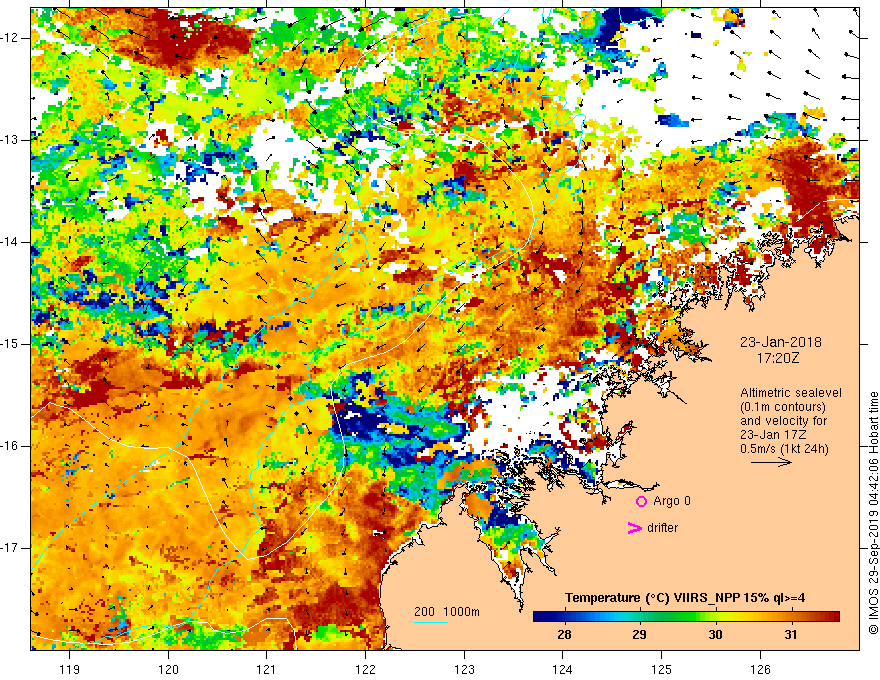The width and height of the screenshot is (880, 680).
Task: Click the longitude axis label 124
Action: tap(563, 669)
